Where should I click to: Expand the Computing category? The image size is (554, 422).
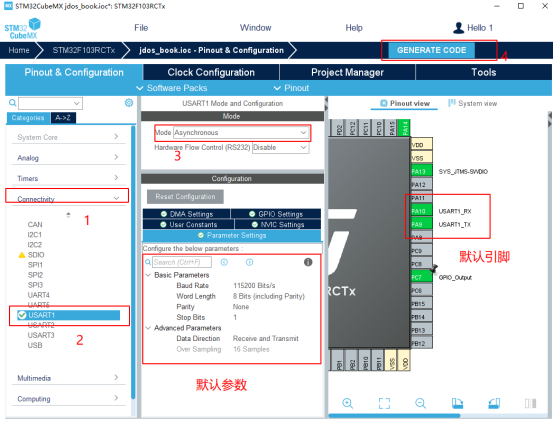click(x=68, y=399)
